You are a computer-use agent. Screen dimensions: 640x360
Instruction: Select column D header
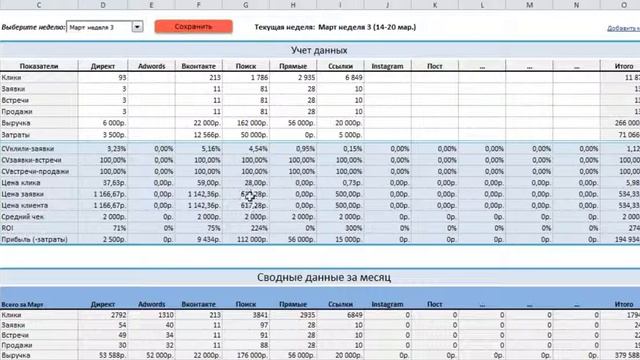[x=103, y=5]
